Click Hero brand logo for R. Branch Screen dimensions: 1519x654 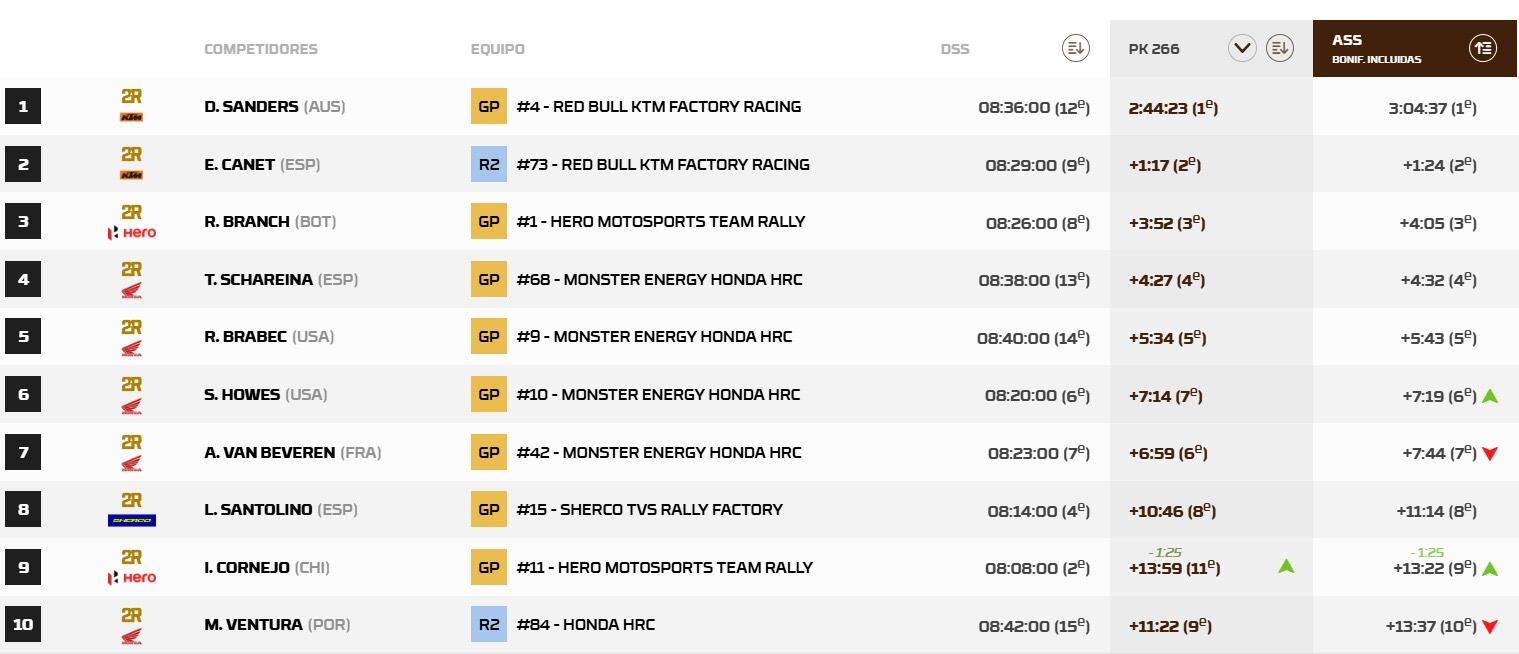click(x=131, y=233)
